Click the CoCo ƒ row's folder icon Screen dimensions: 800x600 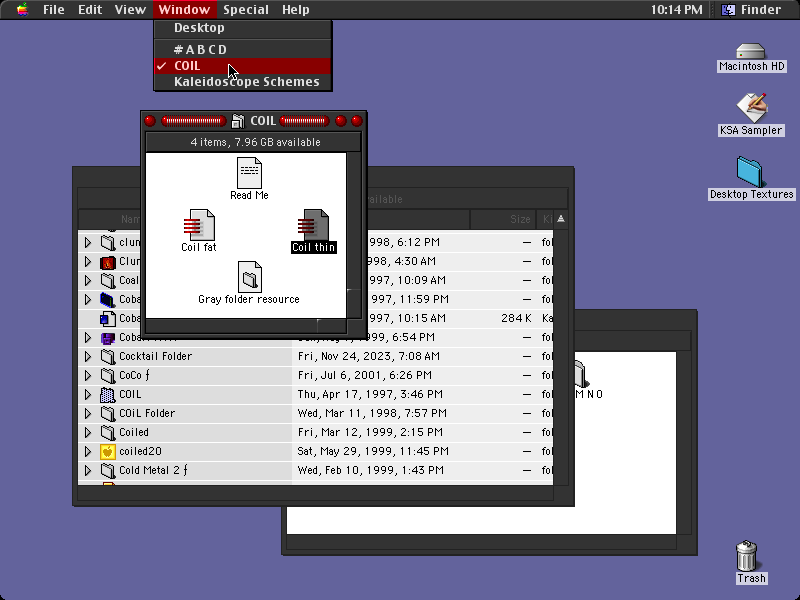(x=108, y=376)
